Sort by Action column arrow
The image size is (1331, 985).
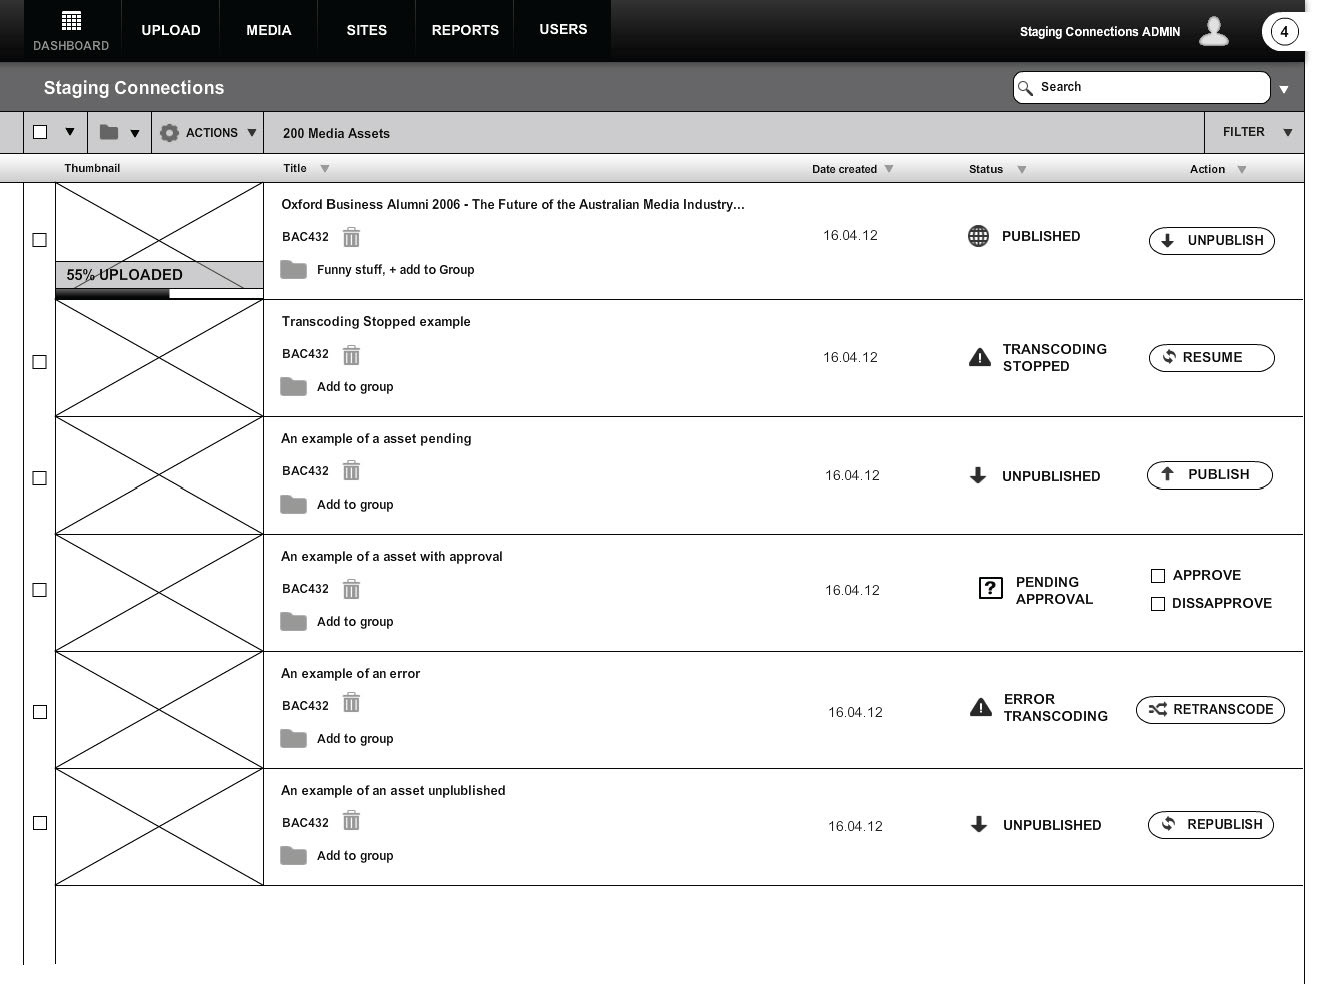coord(1242,169)
